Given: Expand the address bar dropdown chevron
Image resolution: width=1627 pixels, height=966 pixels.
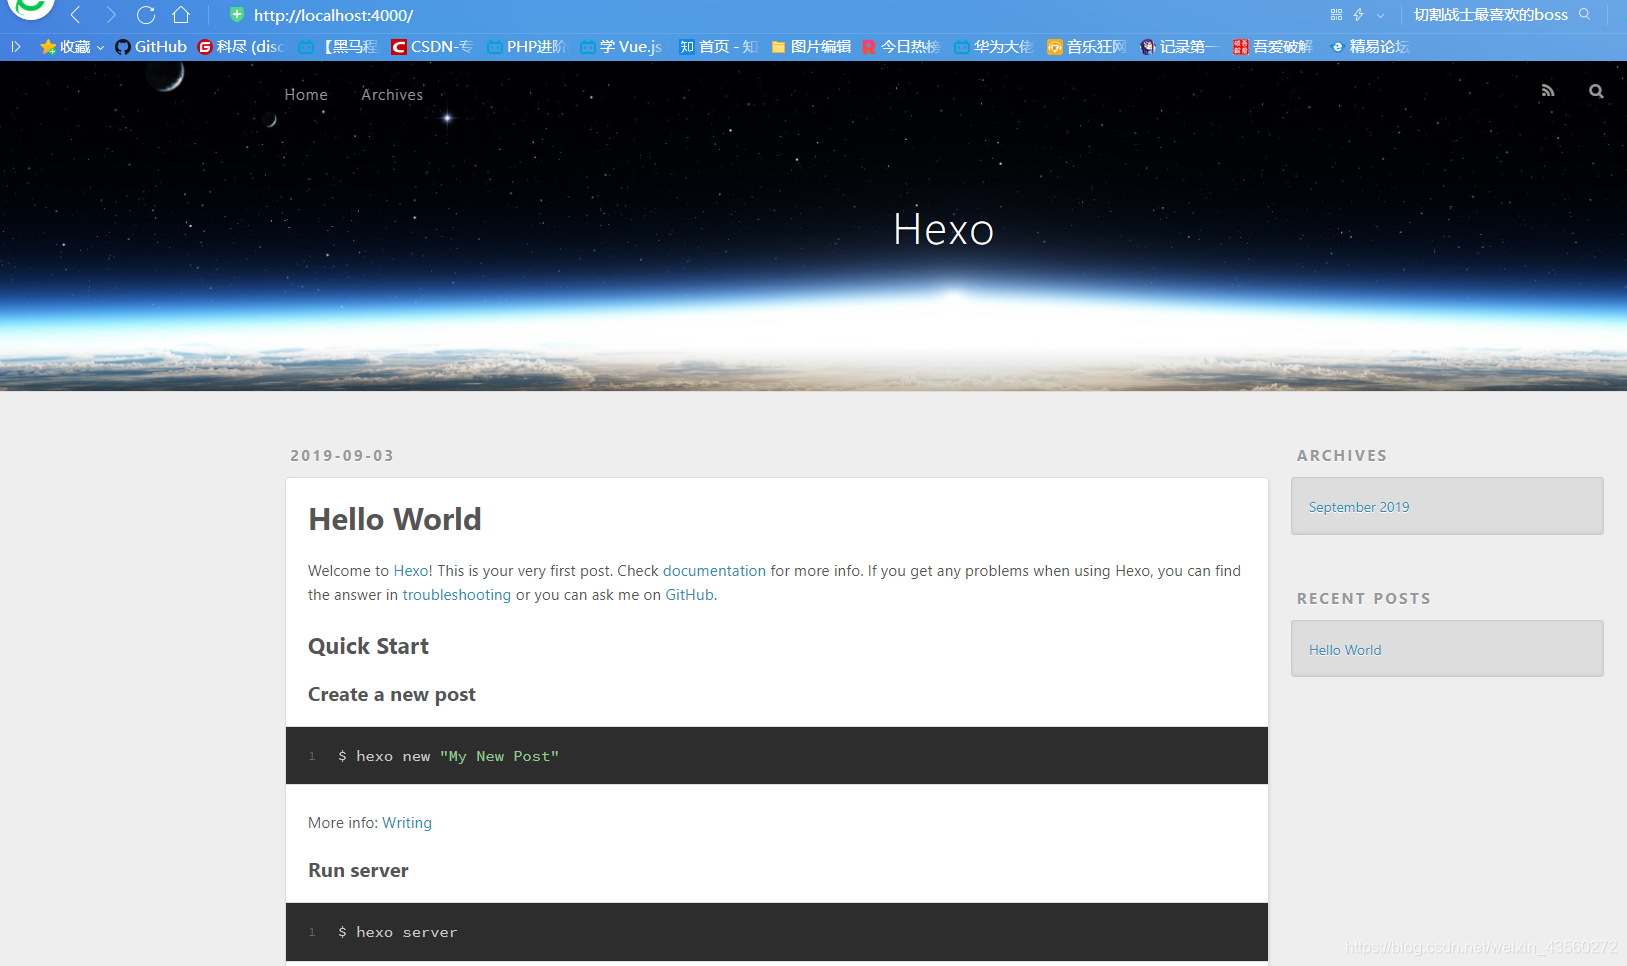Looking at the screenshot, I should (1381, 15).
